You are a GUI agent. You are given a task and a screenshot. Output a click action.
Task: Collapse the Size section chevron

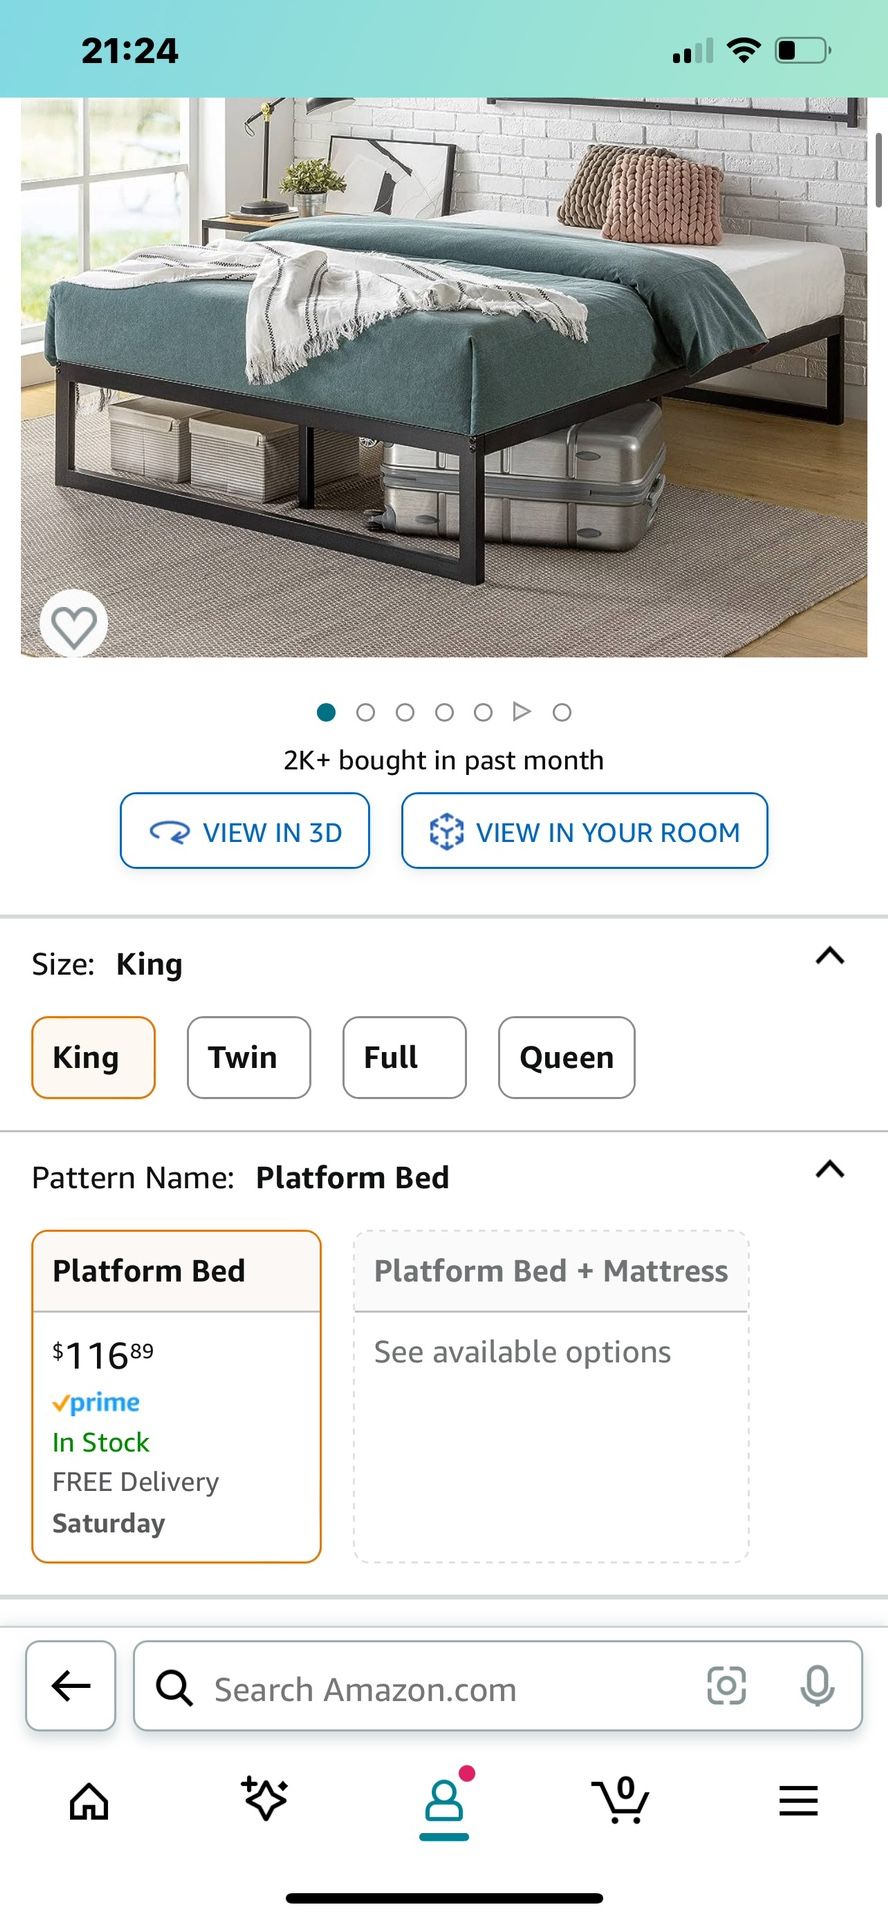(830, 957)
